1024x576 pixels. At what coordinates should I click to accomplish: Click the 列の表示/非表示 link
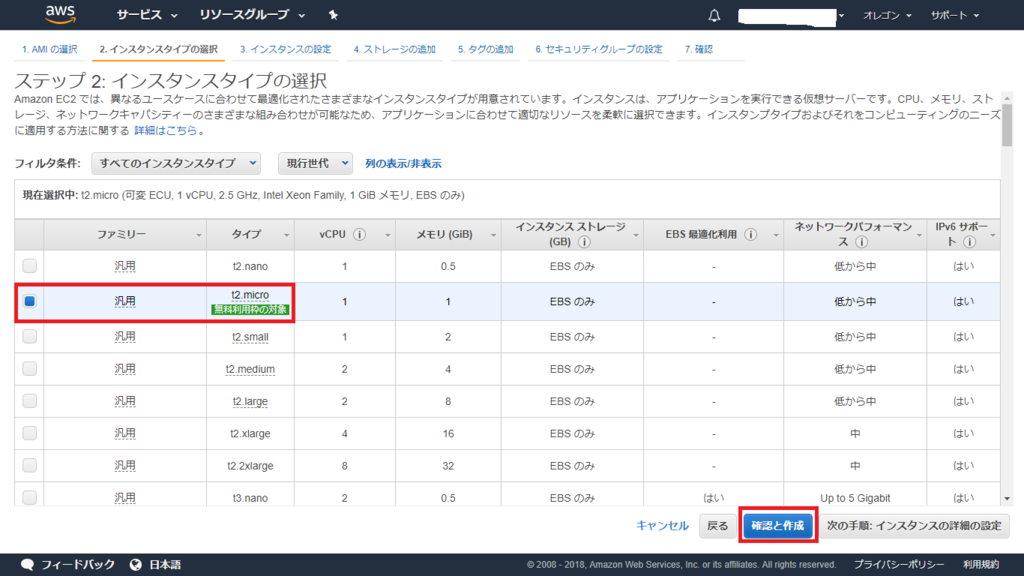[x=404, y=164]
